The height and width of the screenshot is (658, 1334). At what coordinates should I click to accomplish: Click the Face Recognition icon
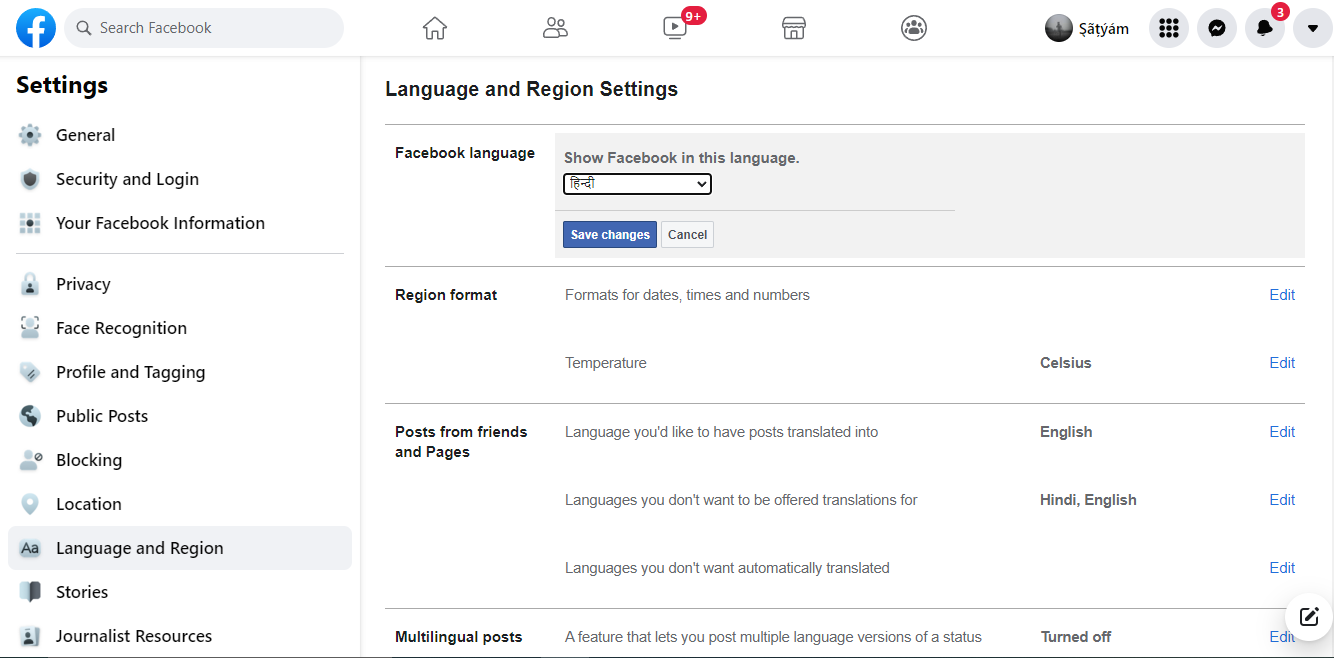30,328
